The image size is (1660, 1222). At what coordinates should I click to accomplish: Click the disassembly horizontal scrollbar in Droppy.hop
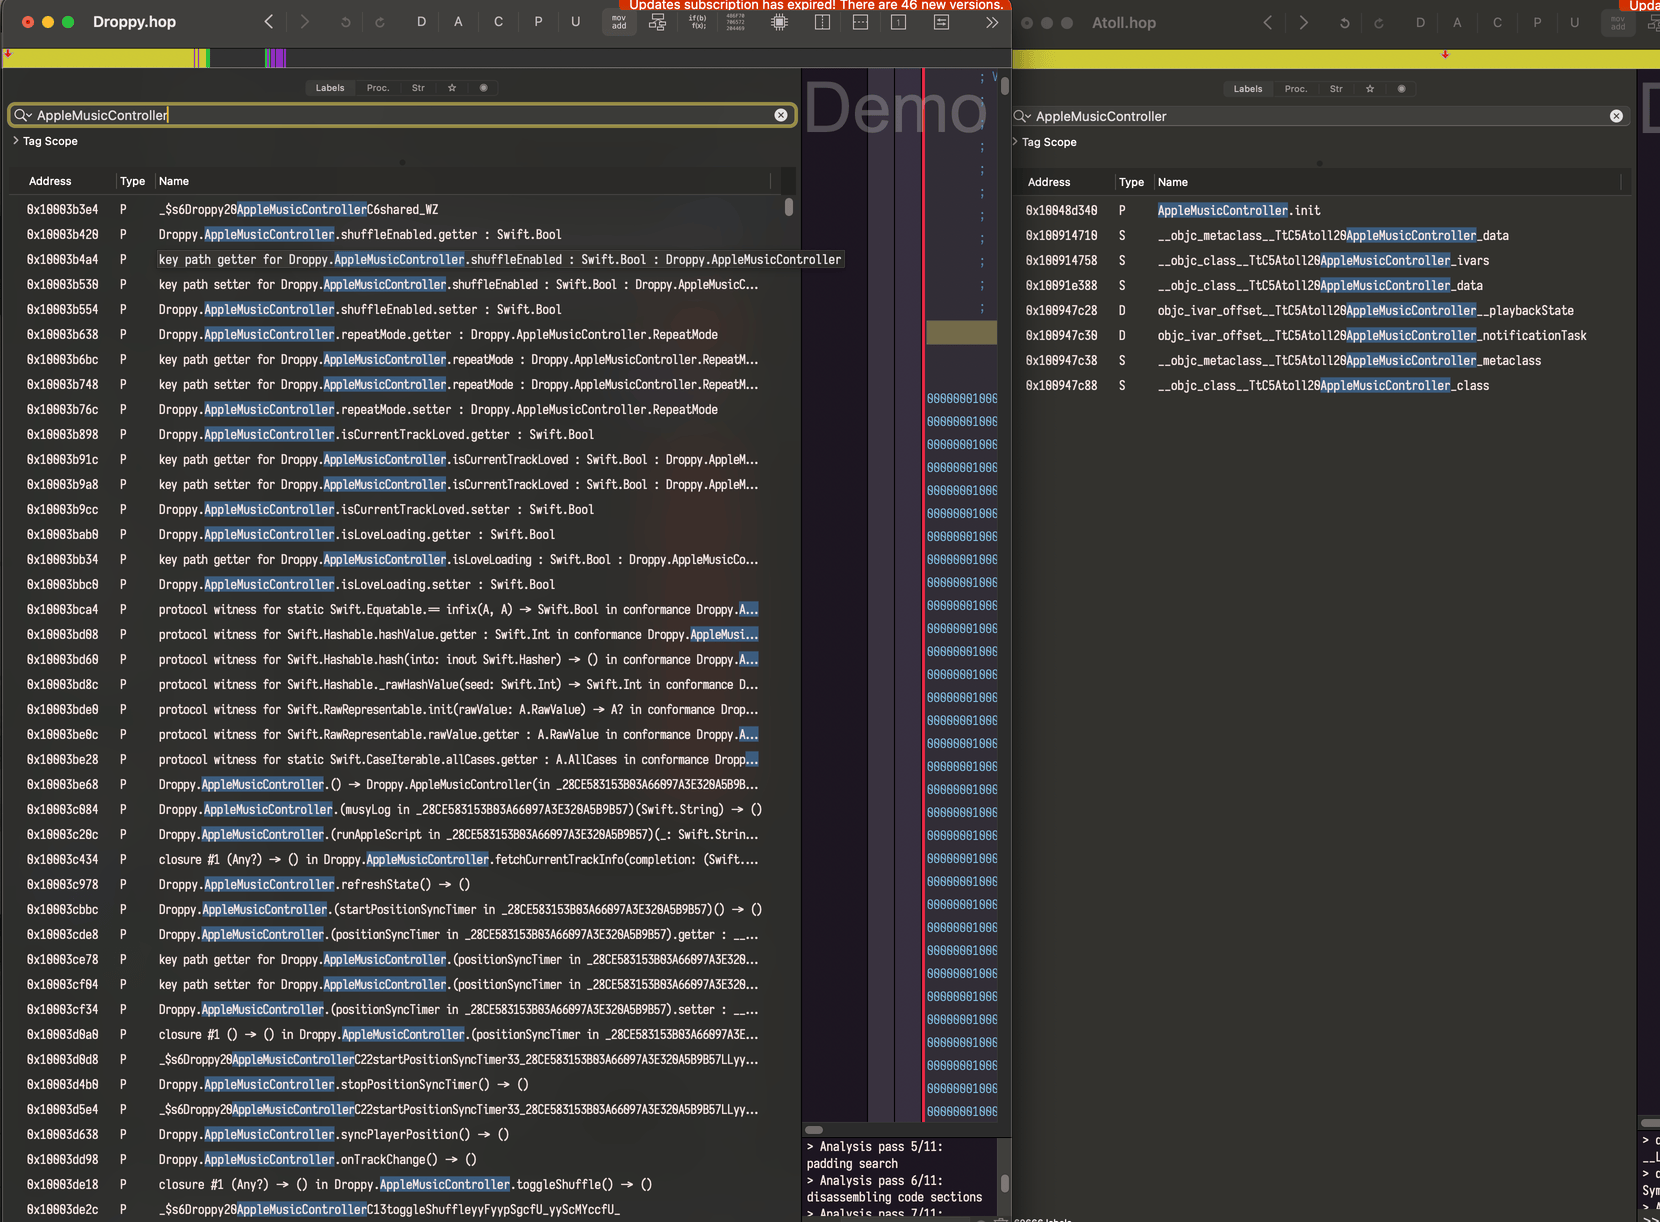tap(814, 1130)
